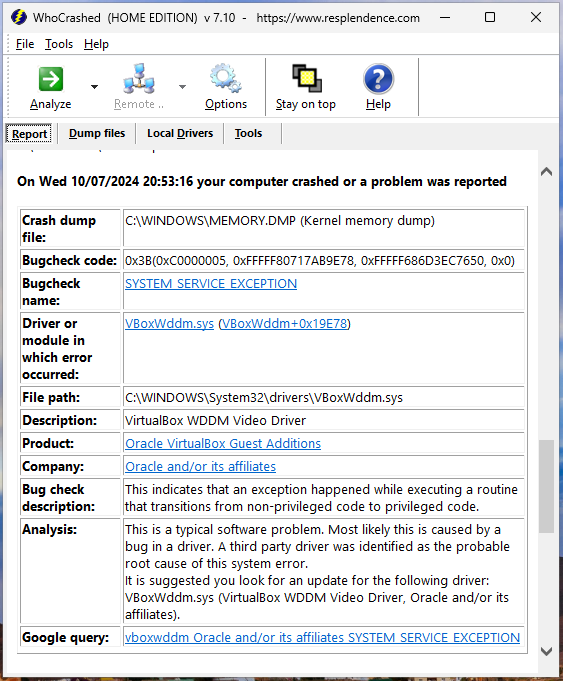
Task: Click the VBoxWddm.sys file path text
Action: [264, 397]
